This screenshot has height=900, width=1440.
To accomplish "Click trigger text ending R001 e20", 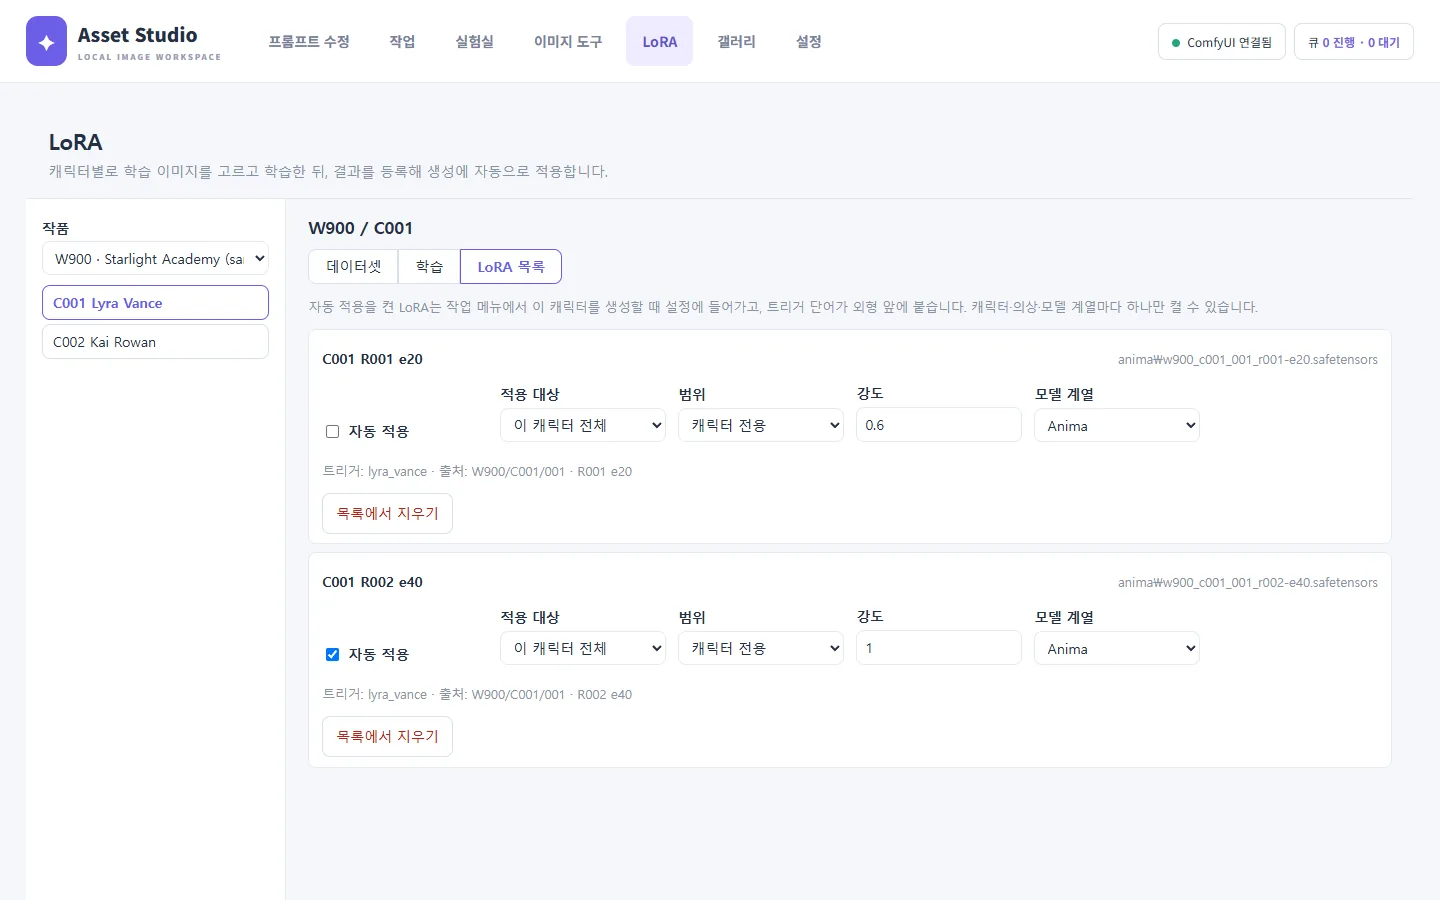I will 477,471.
